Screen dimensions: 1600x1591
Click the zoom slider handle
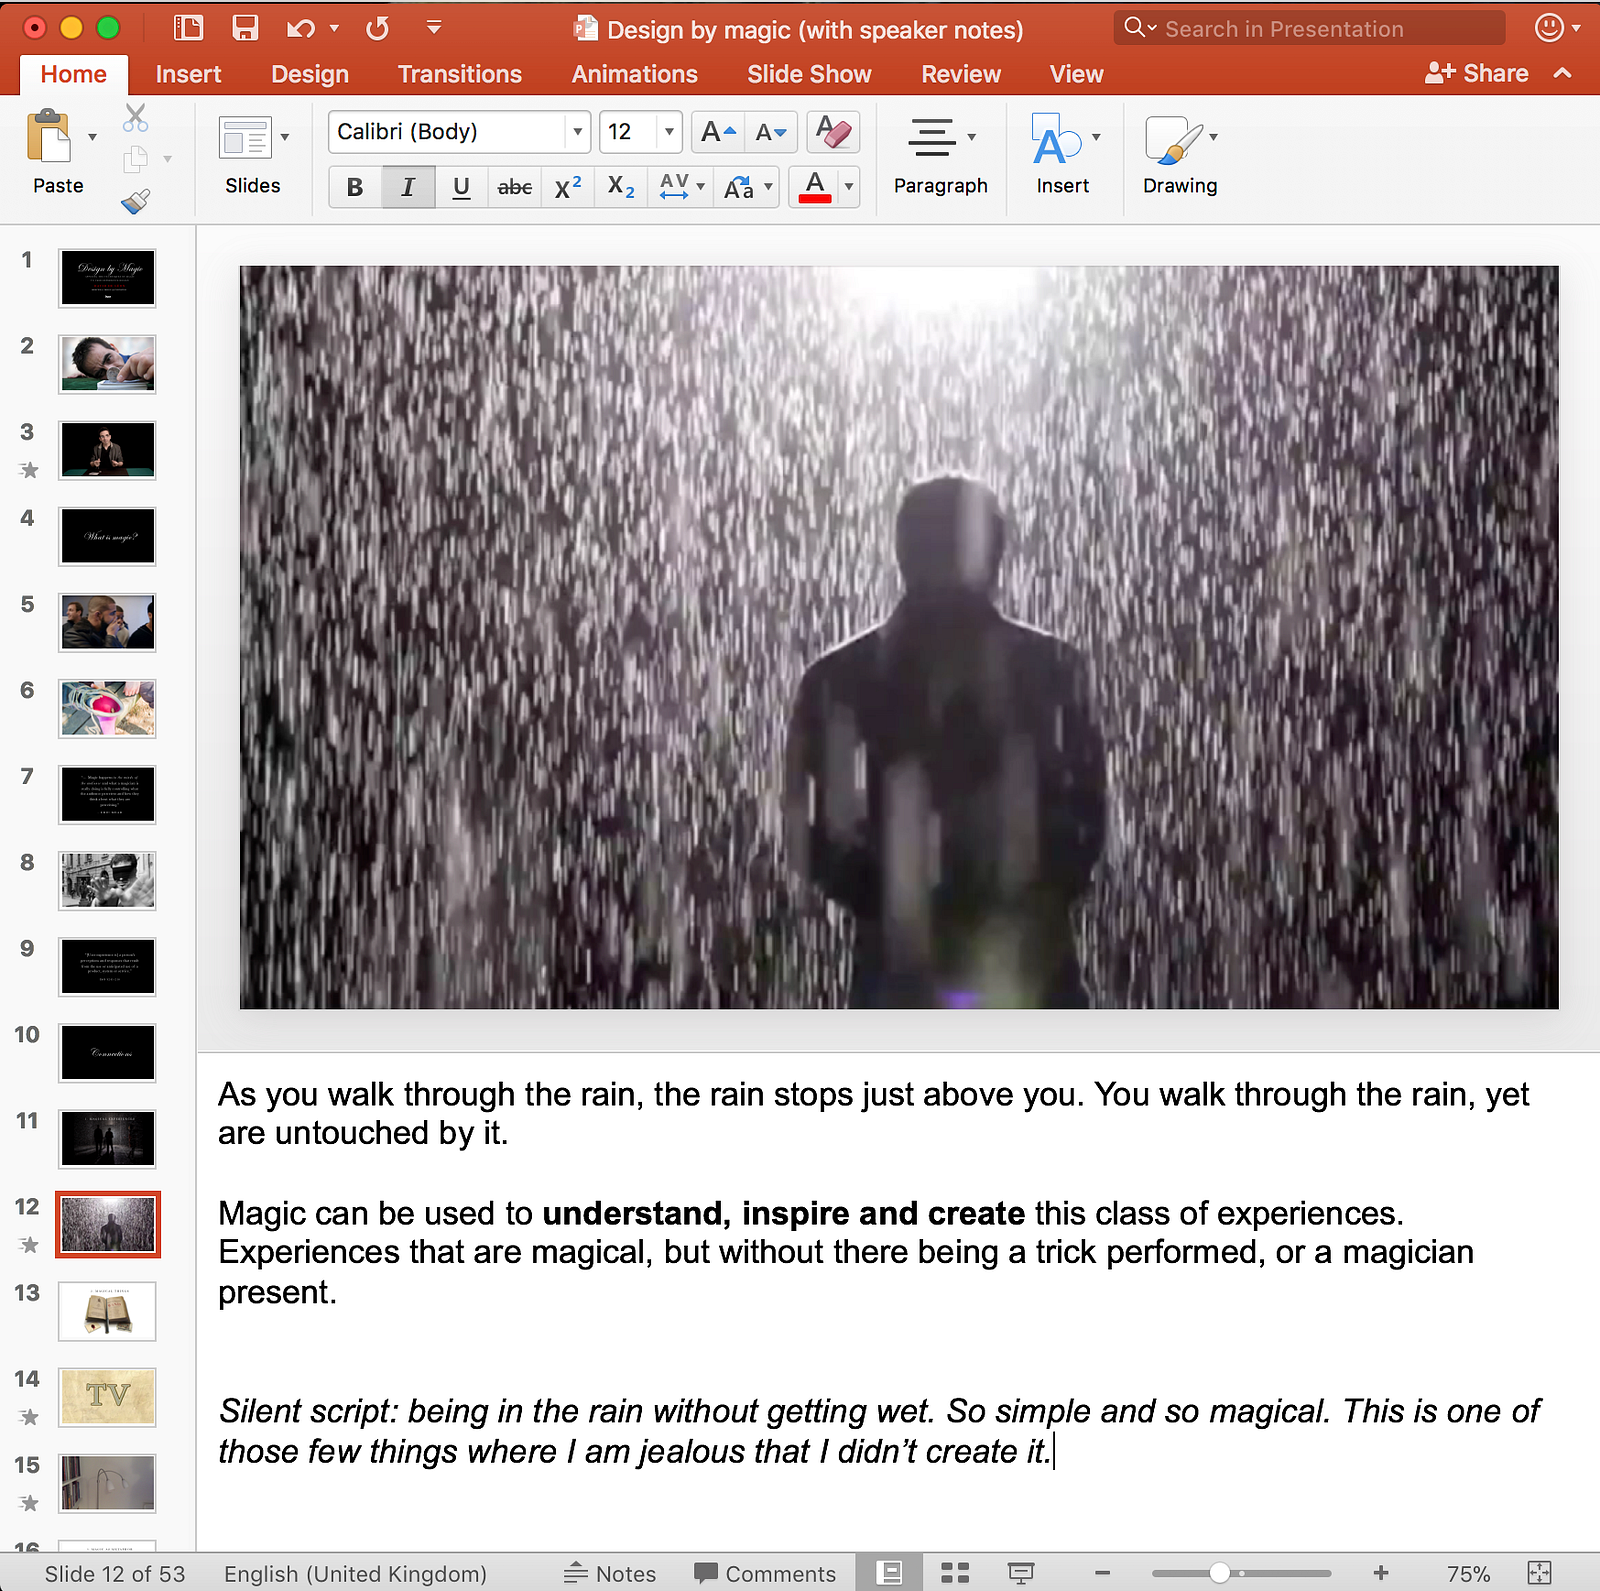coord(1219,1573)
